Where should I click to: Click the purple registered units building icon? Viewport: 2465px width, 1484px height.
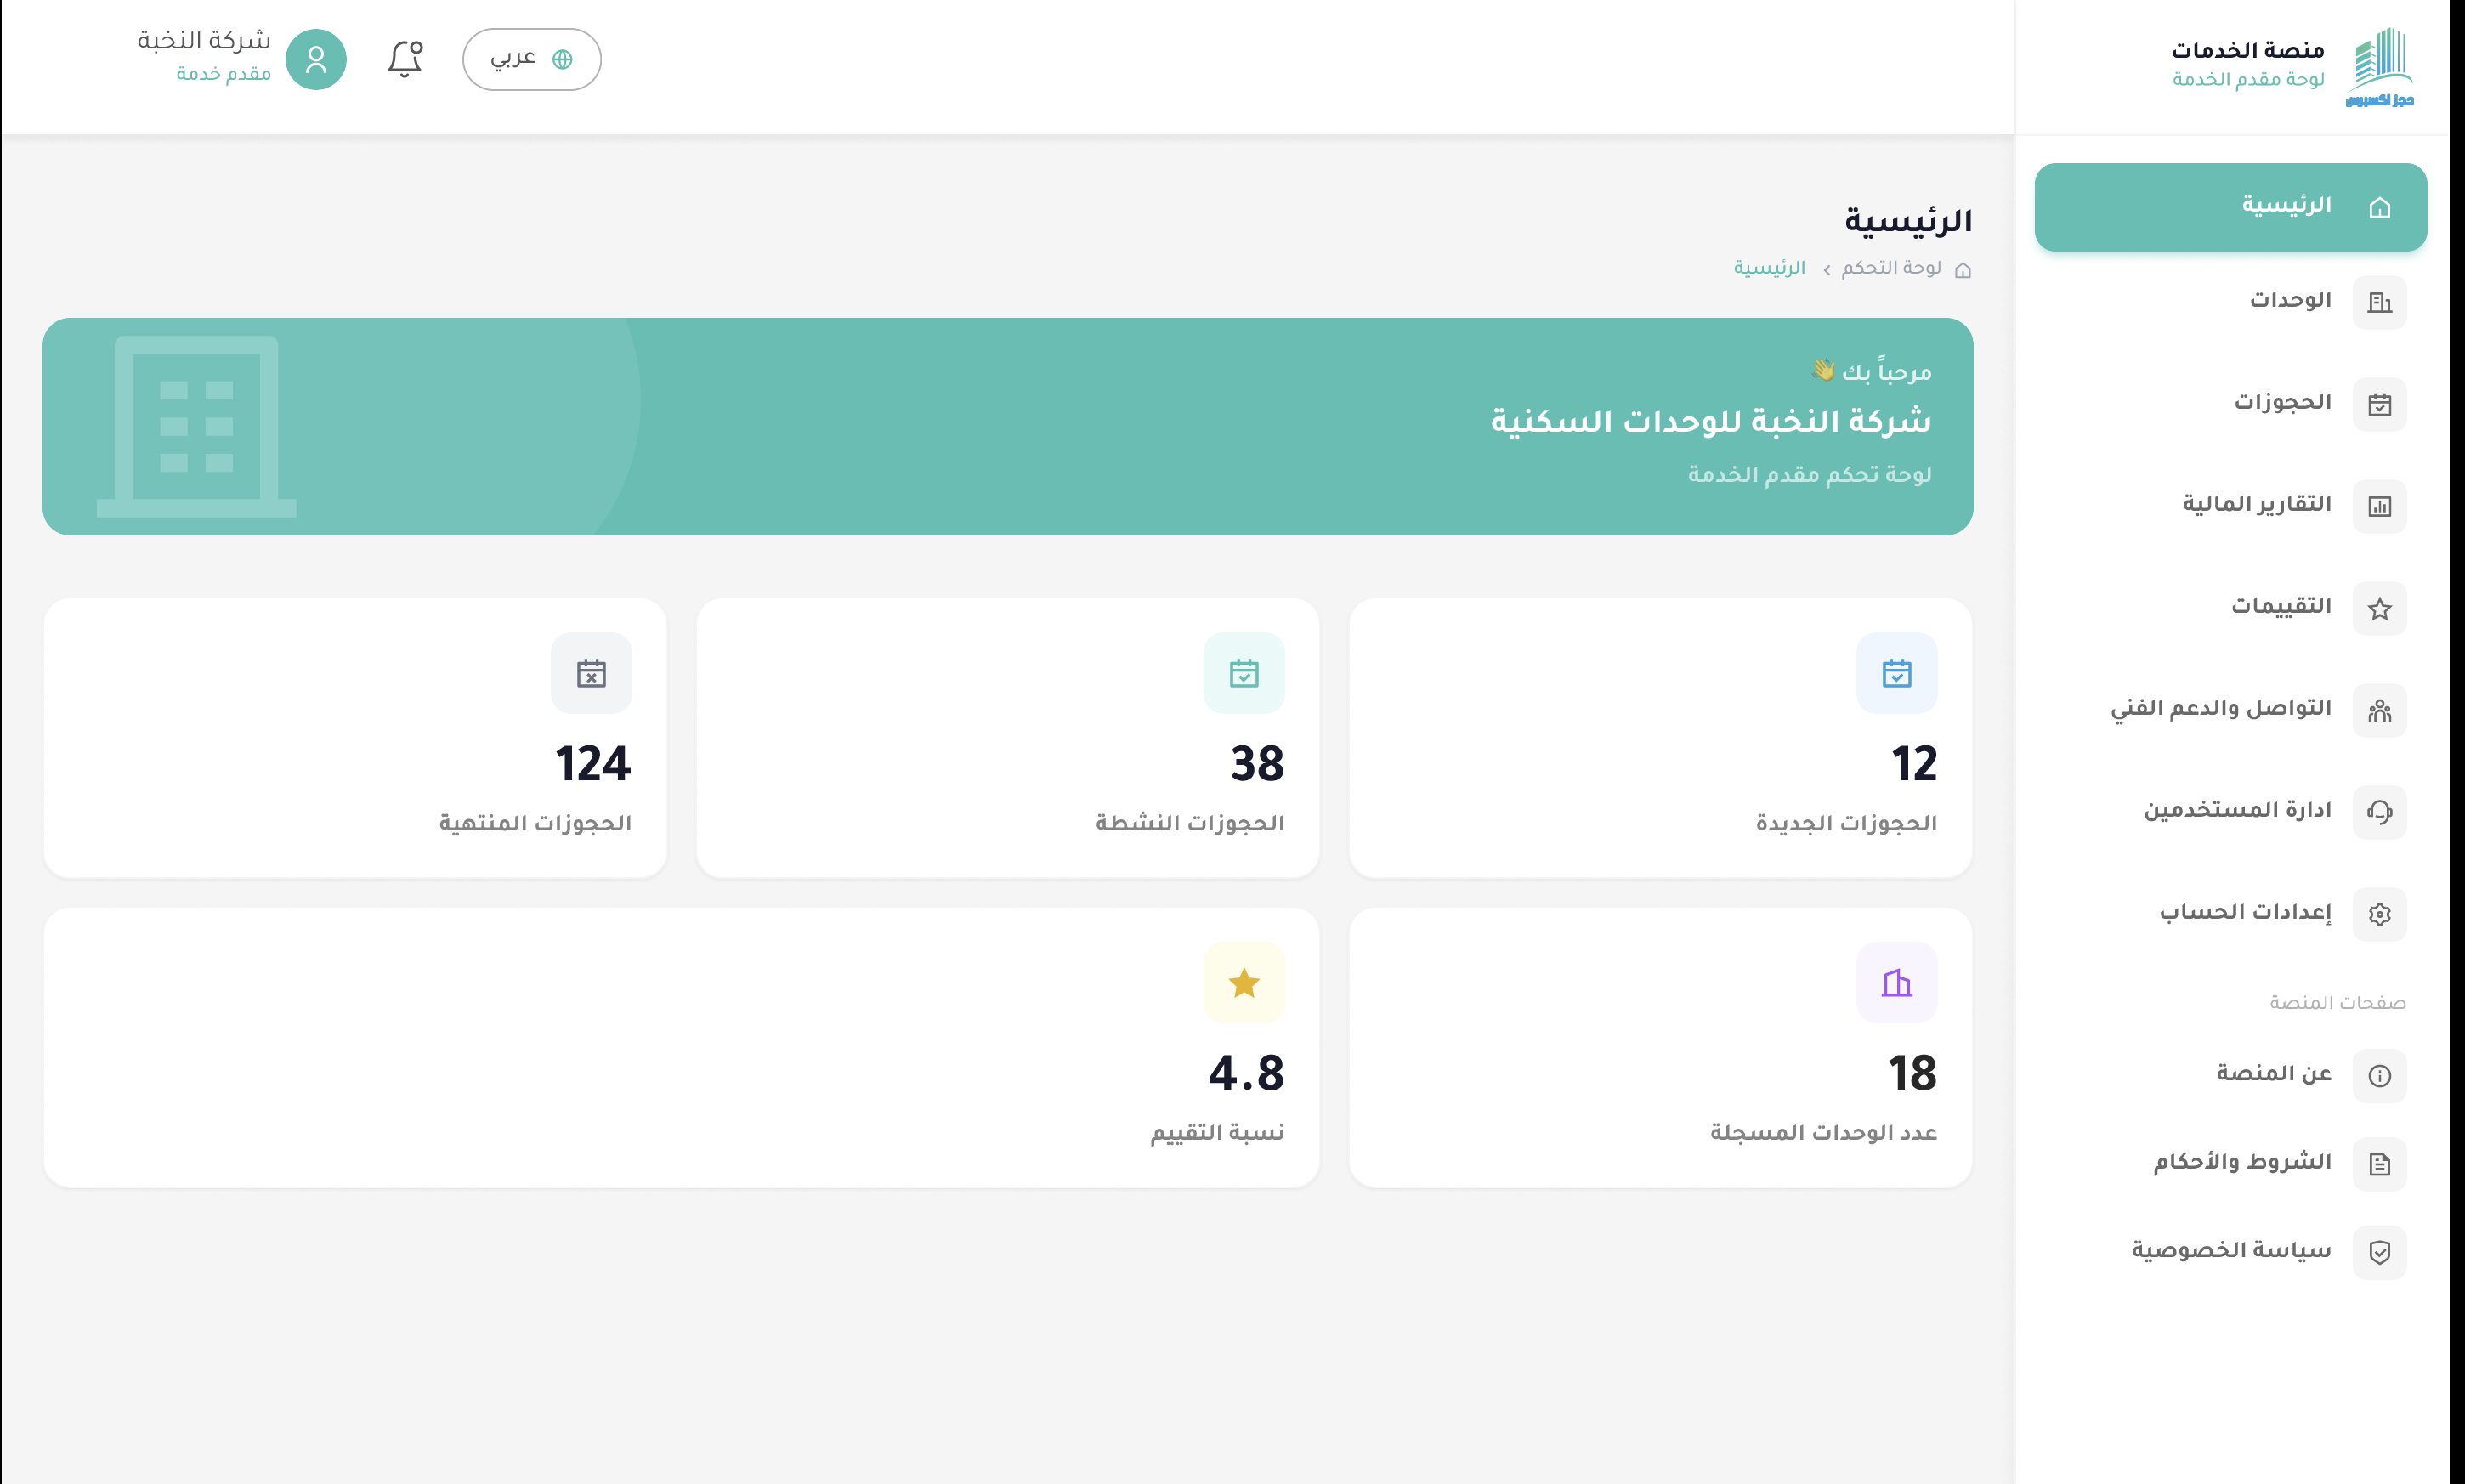click(1896, 982)
